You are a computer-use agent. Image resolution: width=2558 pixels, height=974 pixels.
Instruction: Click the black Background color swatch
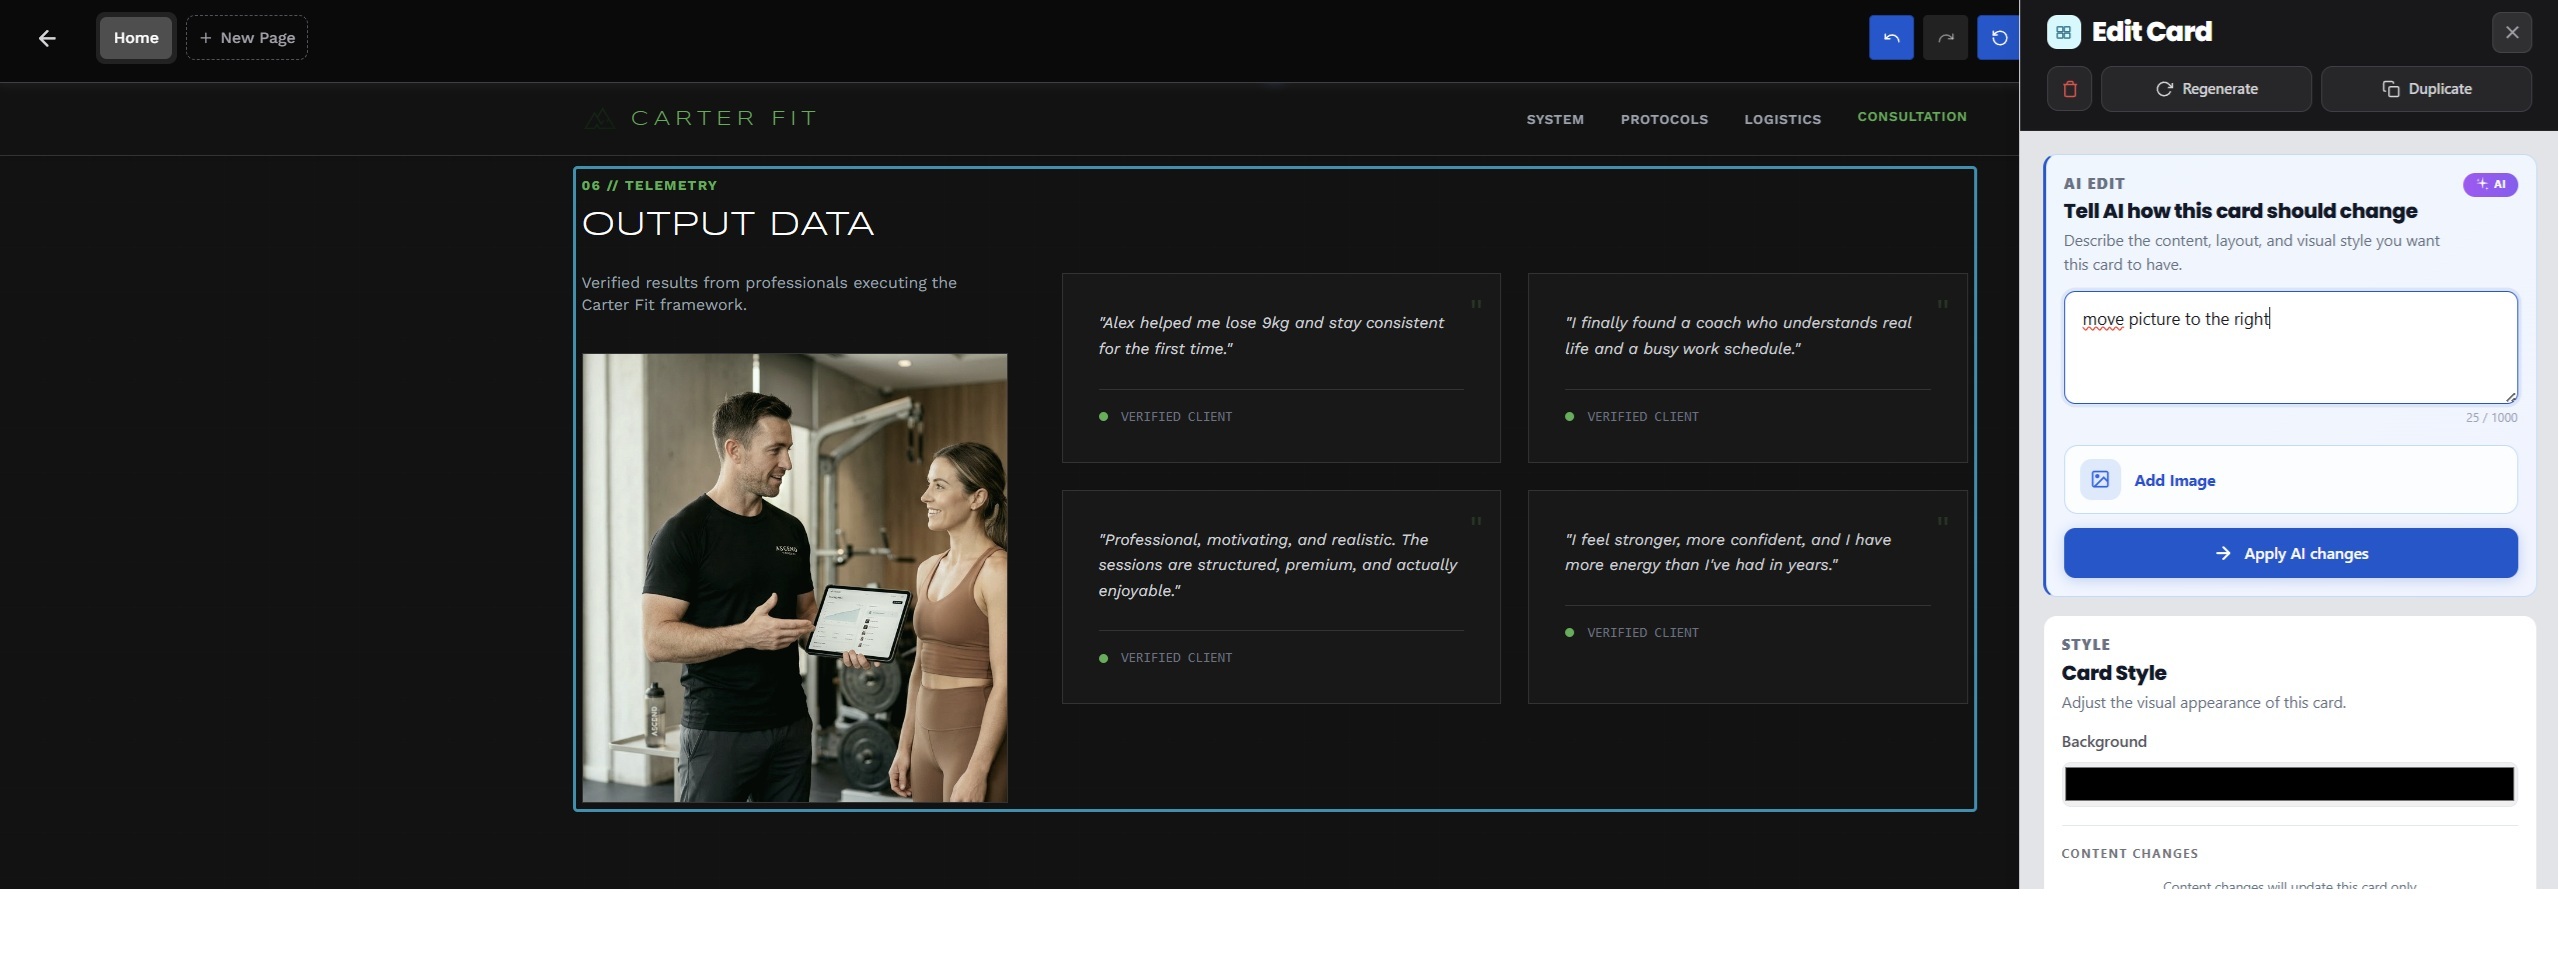point(2289,784)
